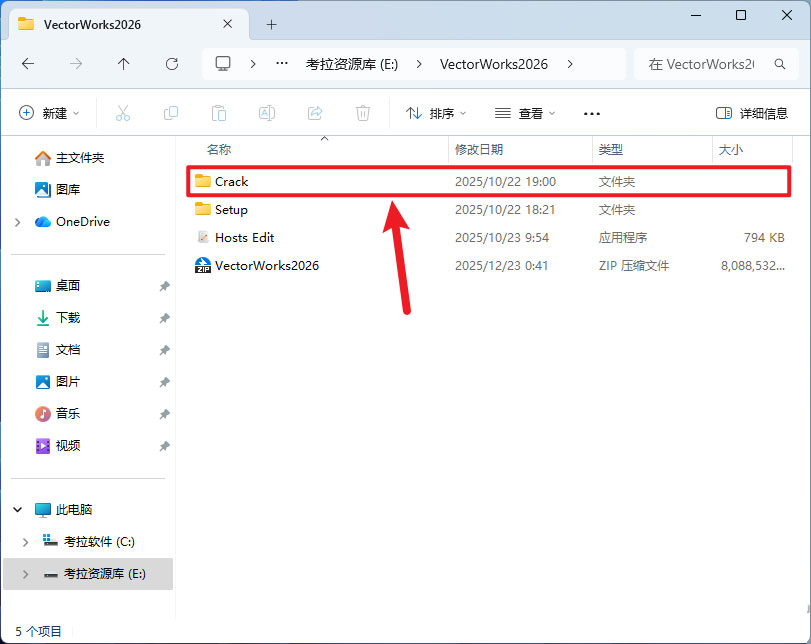This screenshot has width=811, height=644.
Task: Expand the 考拉资源库 (E:) drive node
Action: (25, 574)
